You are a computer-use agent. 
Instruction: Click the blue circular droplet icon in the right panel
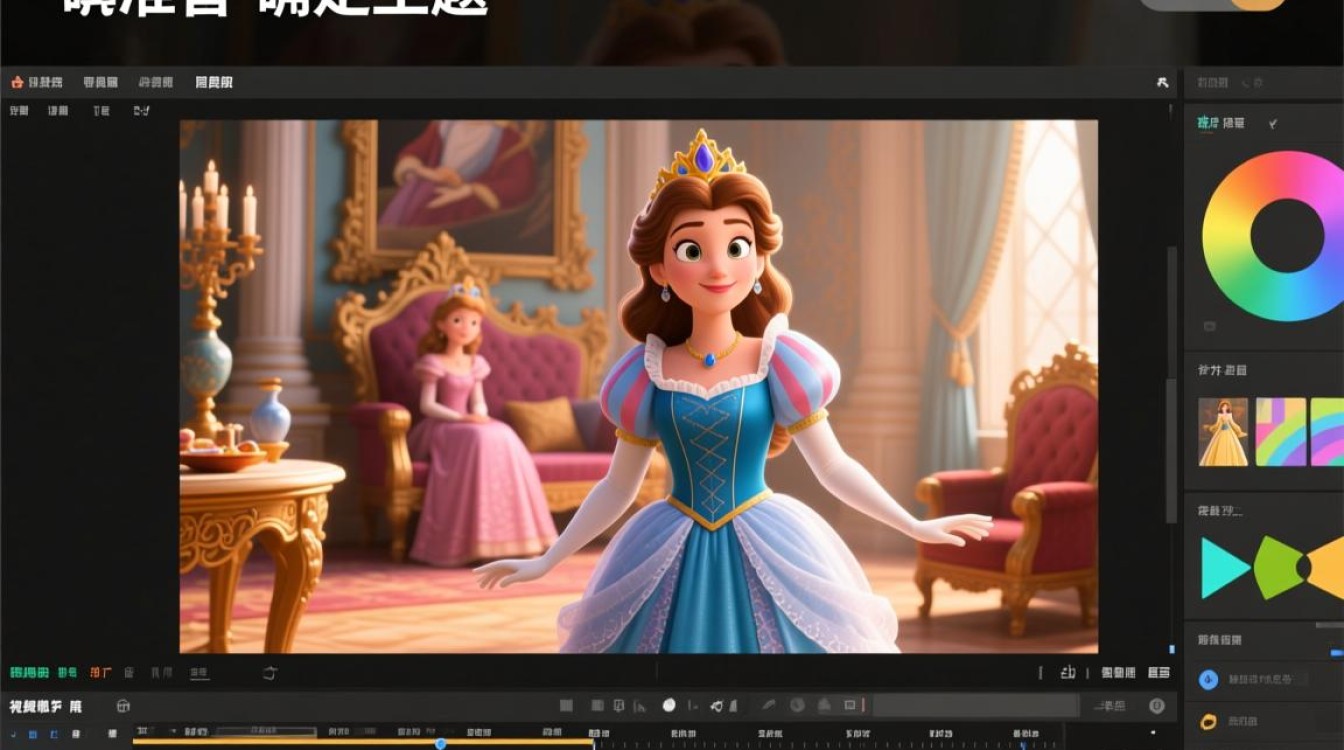[1208, 679]
